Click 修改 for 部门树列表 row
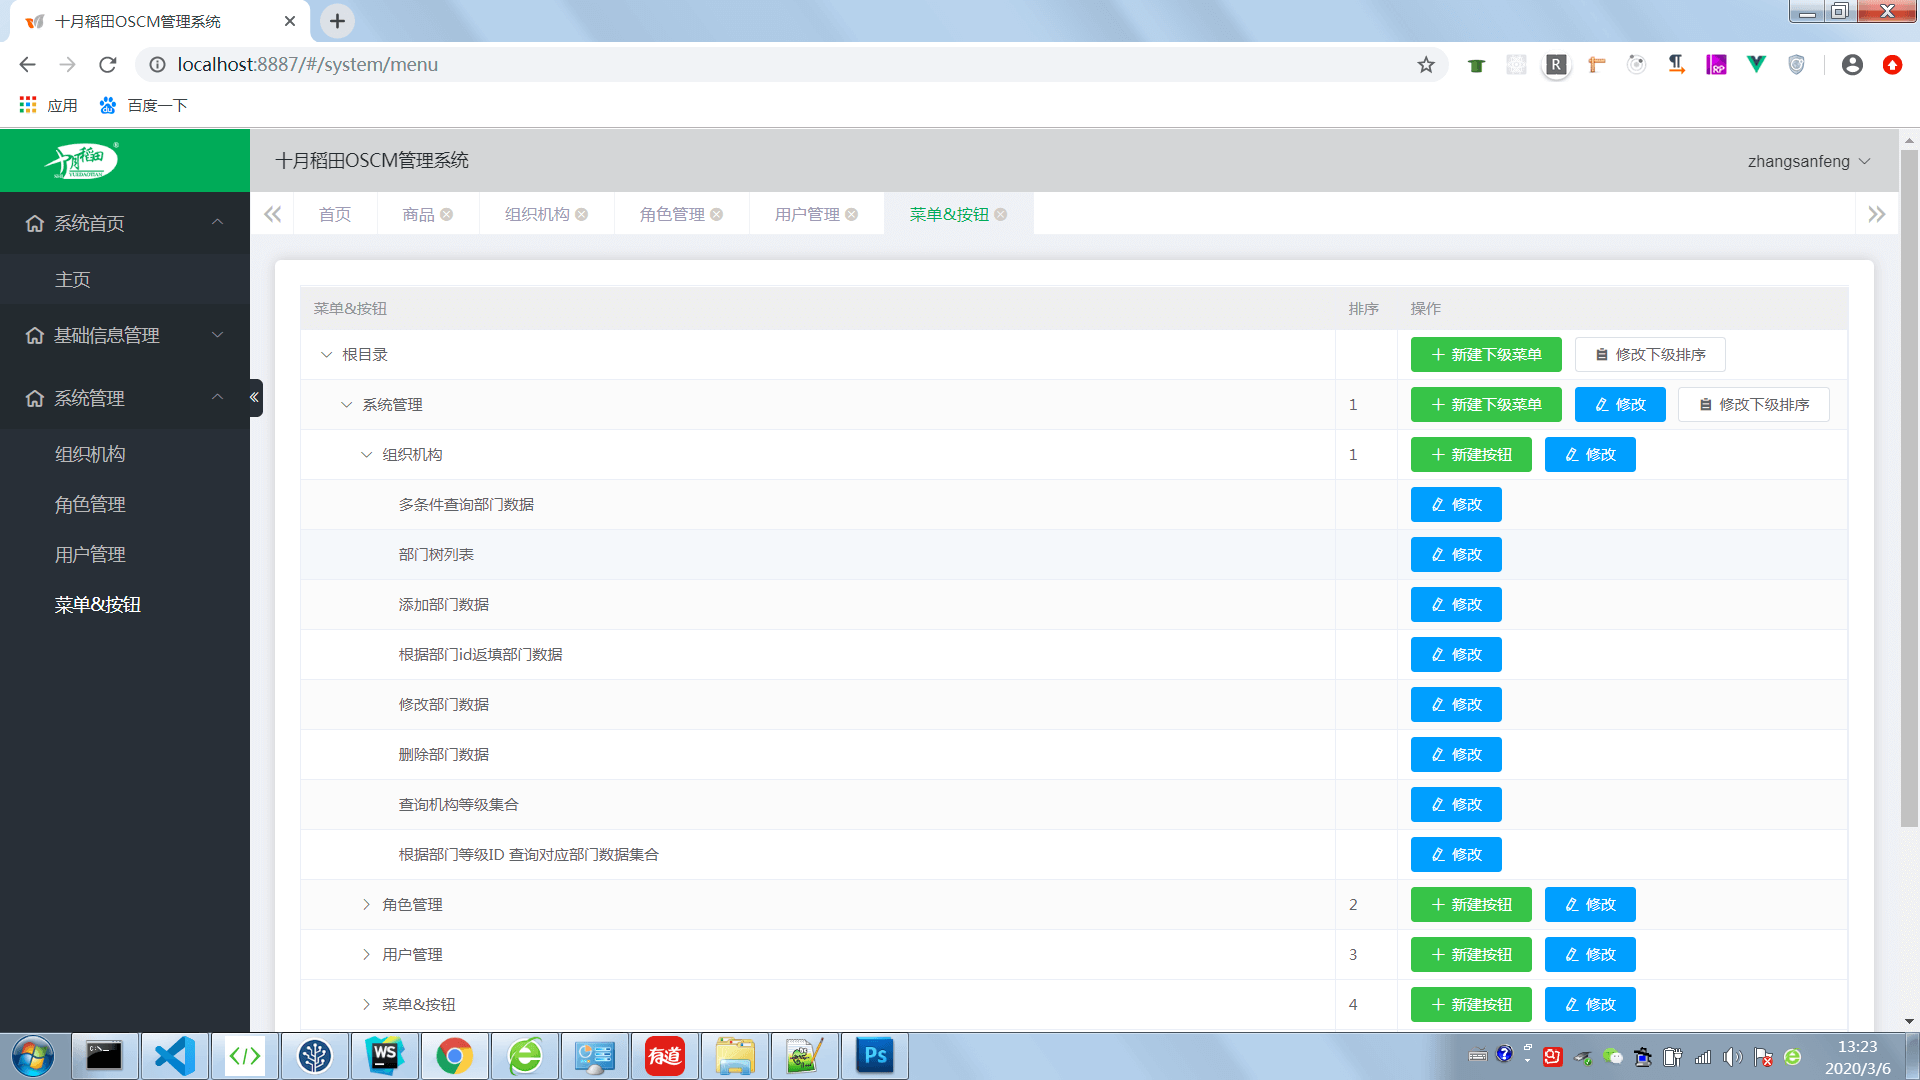Viewport: 1920px width, 1080px height. click(x=1456, y=555)
